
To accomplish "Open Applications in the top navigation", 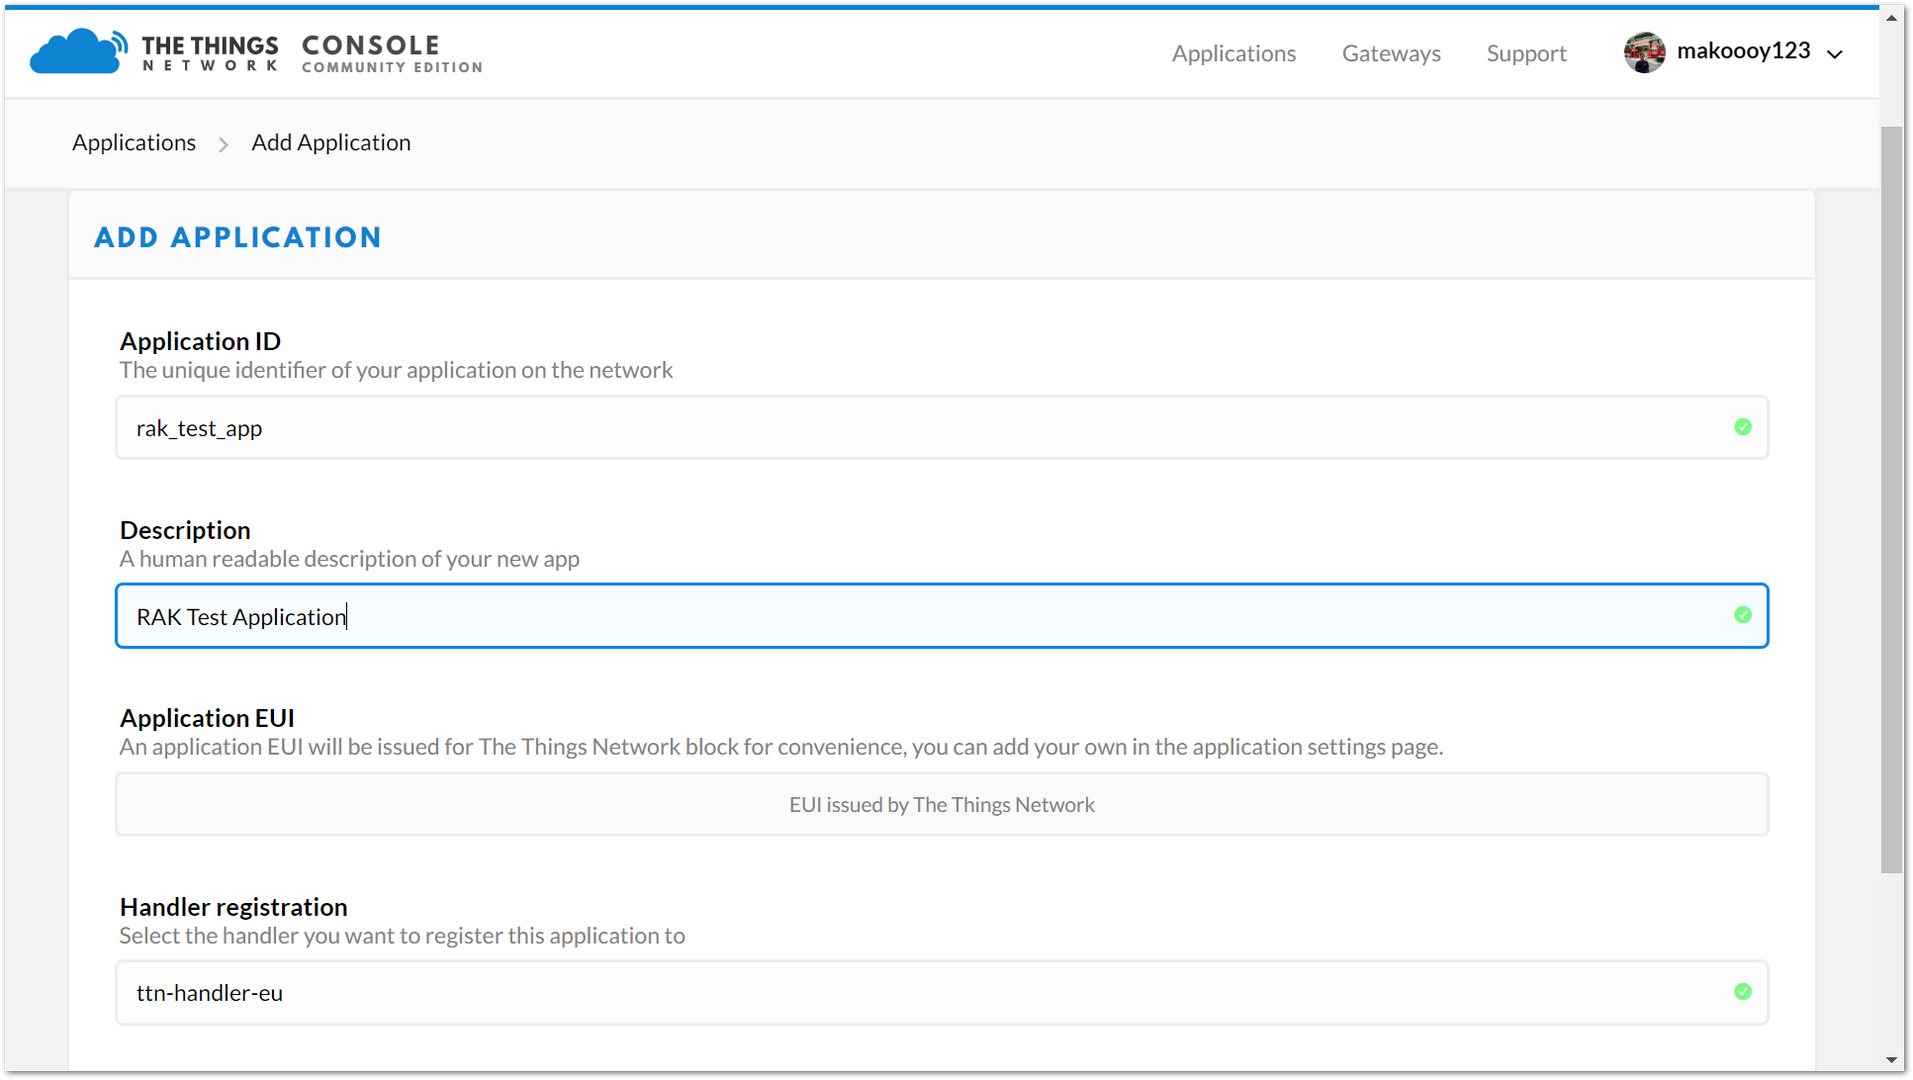I will pyautogui.click(x=1234, y=53).
